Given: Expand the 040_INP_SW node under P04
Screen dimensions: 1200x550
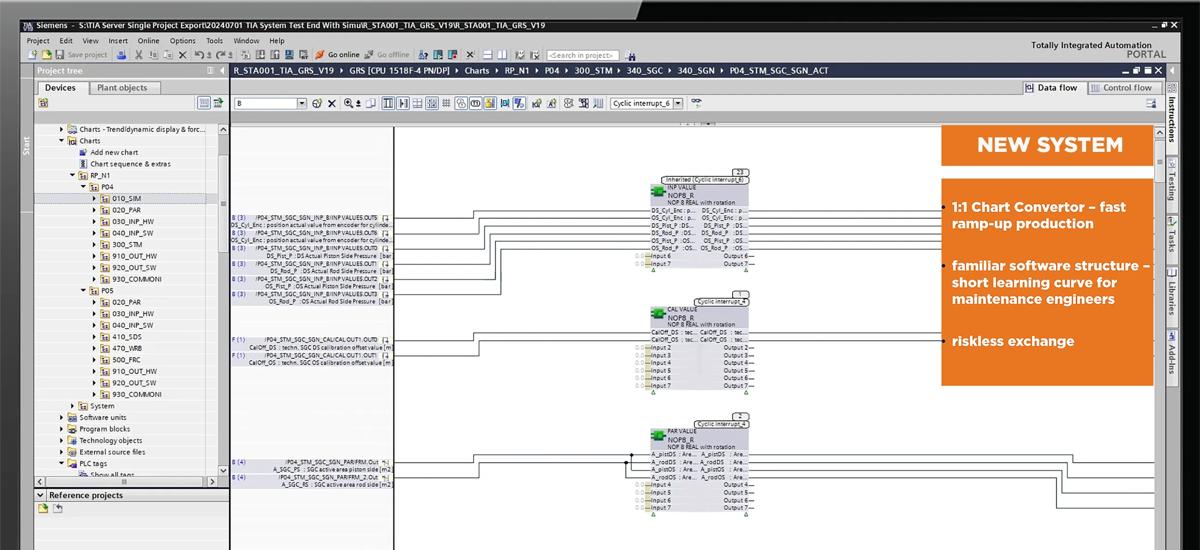Looking at the screenshot, I should tap(95, 233).
